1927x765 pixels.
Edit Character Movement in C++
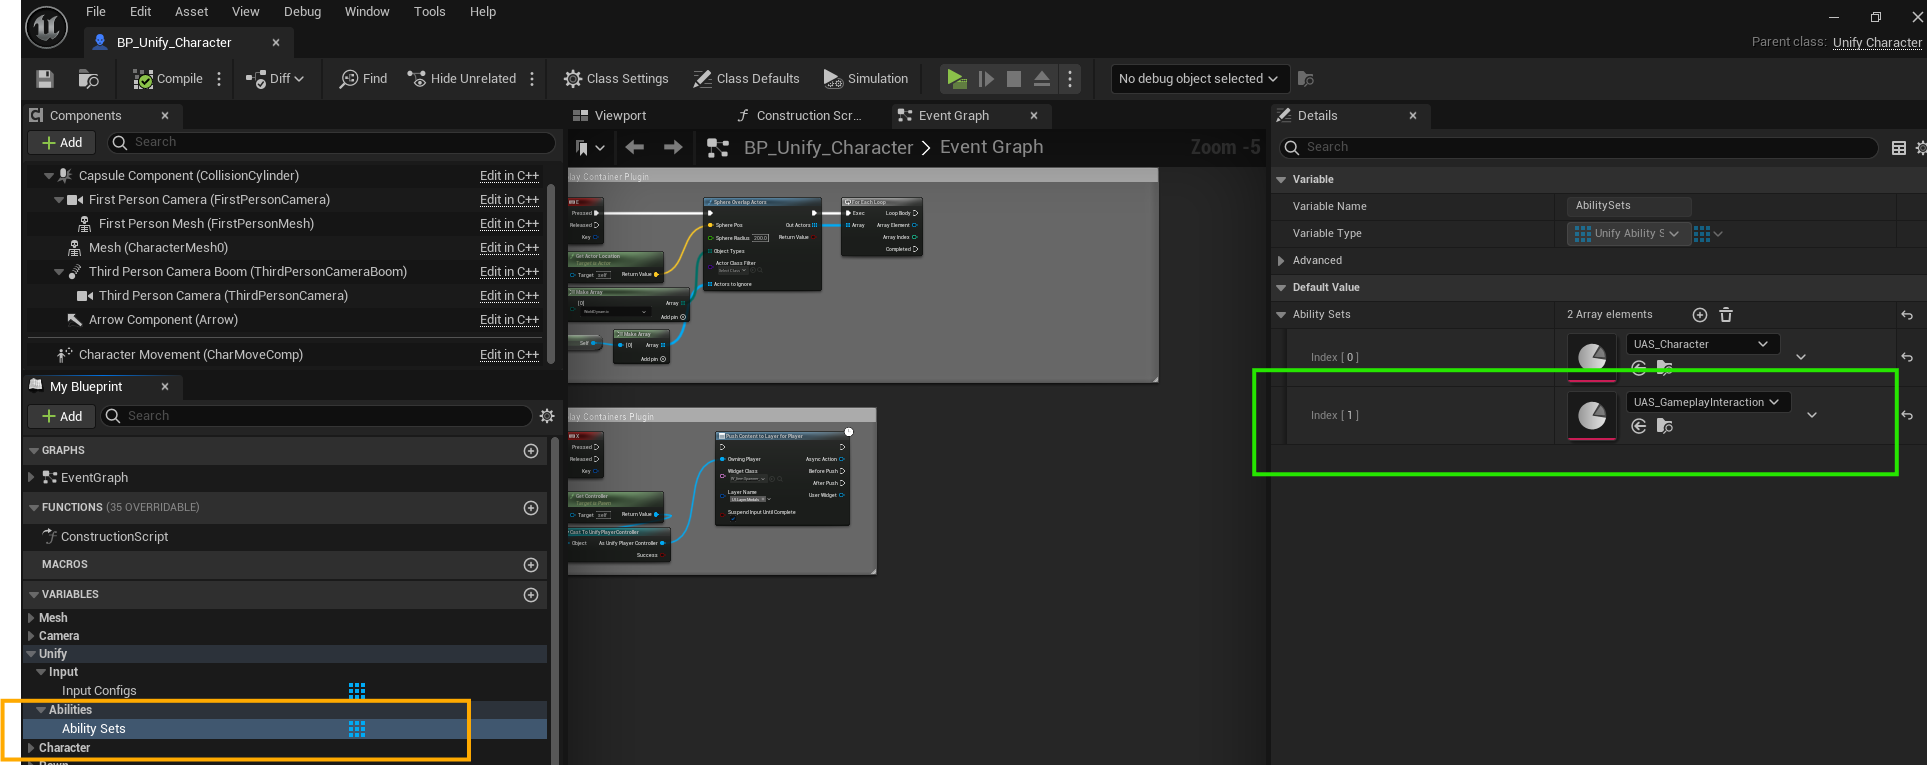509,355
